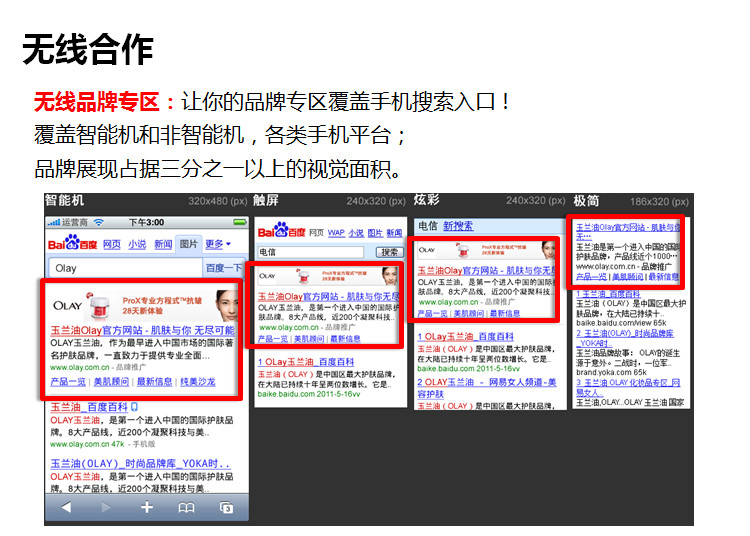Screen dimensions: 750x536
Task: Click the 无线合作 slide title
Action: pos(88,49)
